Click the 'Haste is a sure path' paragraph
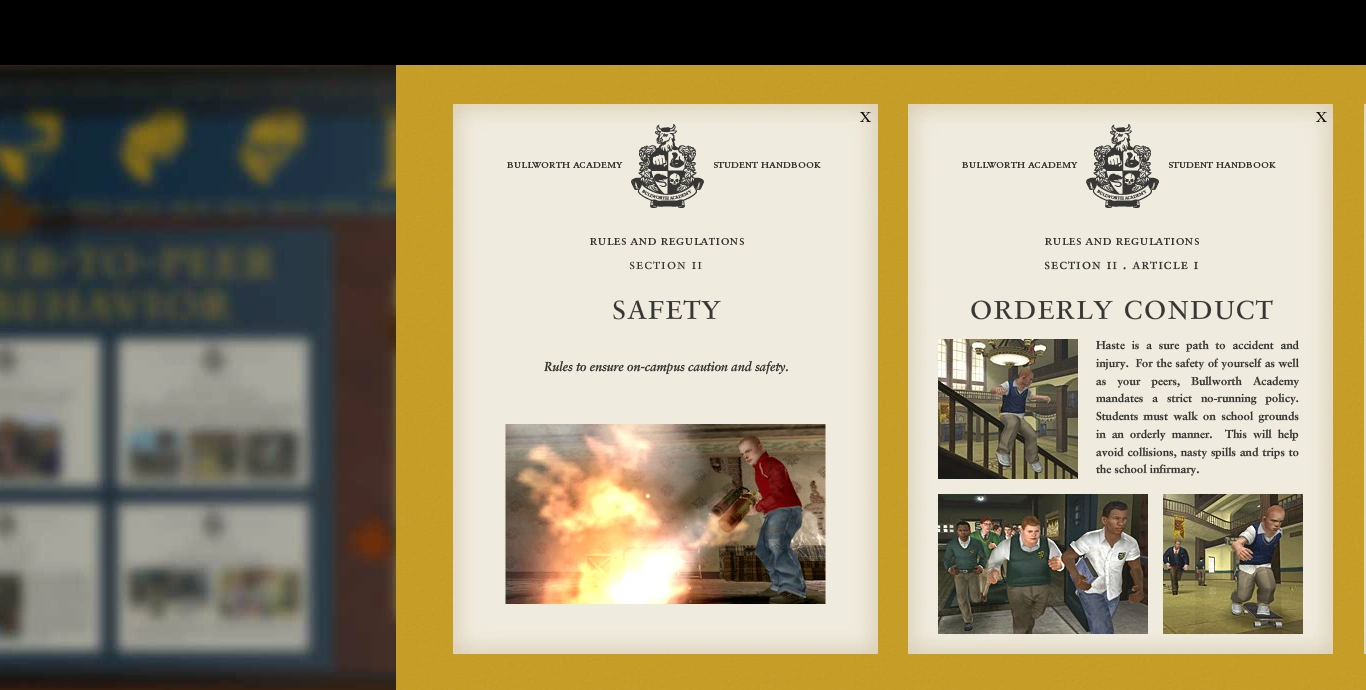 [1197, 407]
